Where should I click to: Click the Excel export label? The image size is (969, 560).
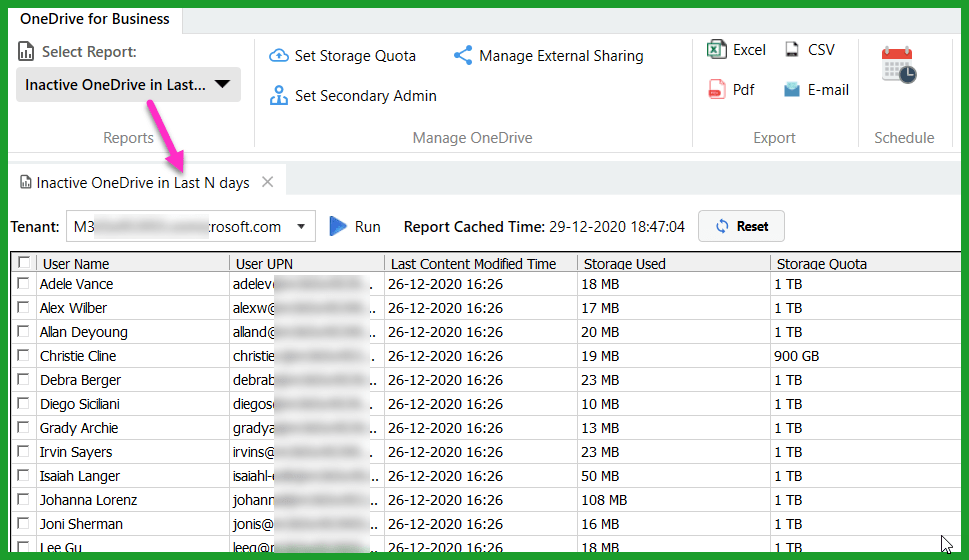[x=749, y=50]
